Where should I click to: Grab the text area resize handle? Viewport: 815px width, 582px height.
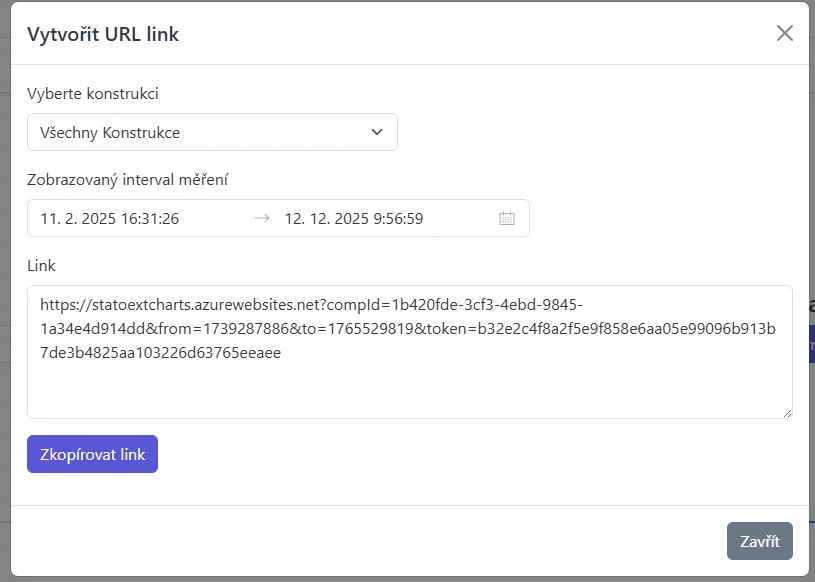click(x=787, y=412)
